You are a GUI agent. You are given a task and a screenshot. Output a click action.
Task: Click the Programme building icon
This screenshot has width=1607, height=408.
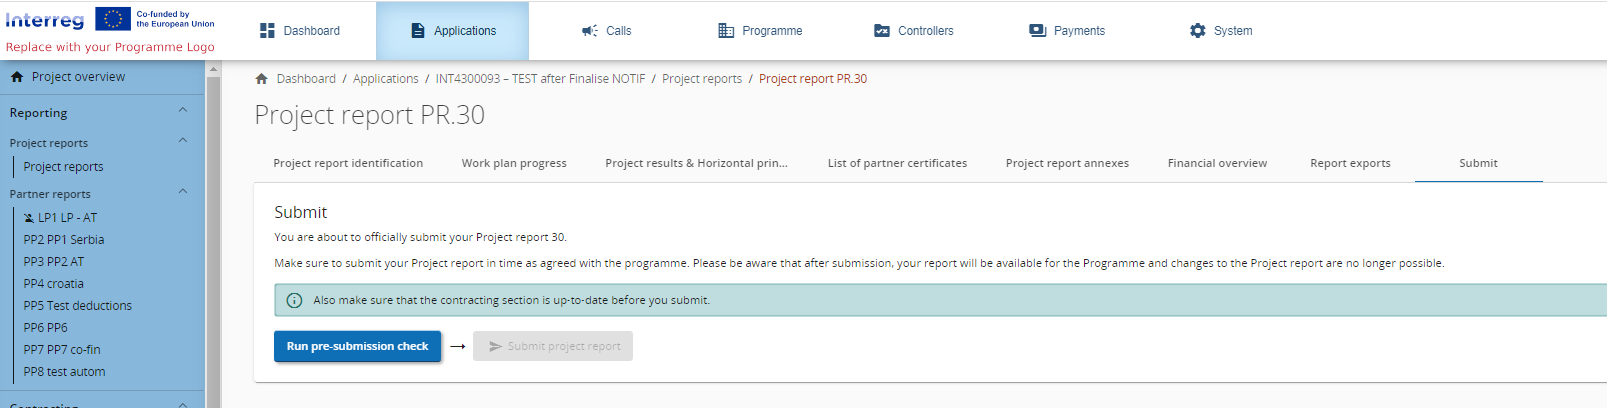726,31
